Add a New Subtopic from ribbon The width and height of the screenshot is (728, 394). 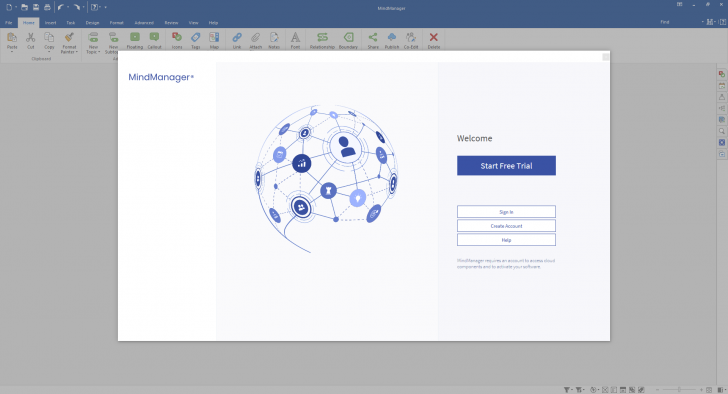point(113,38)
